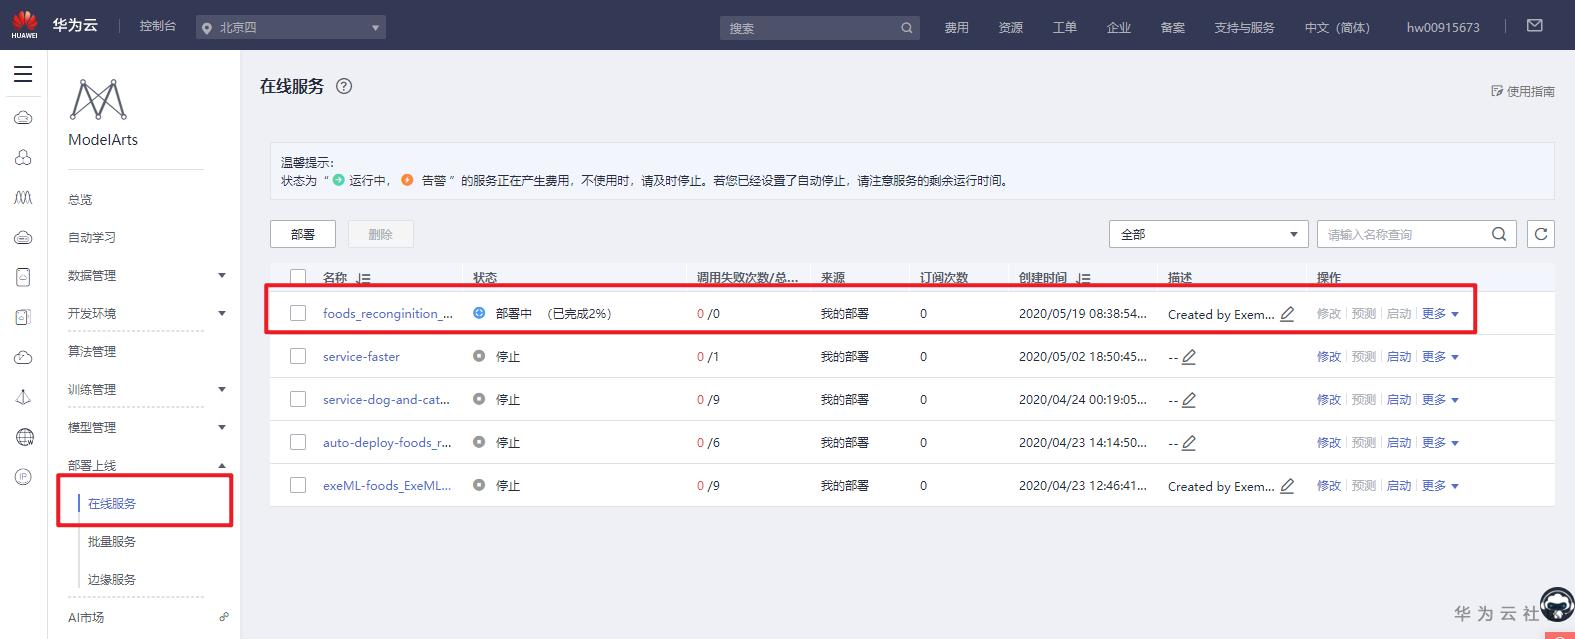Open 自动学习 in sidebar
This screenshot has height=639, width=1575.
[92, 237]
